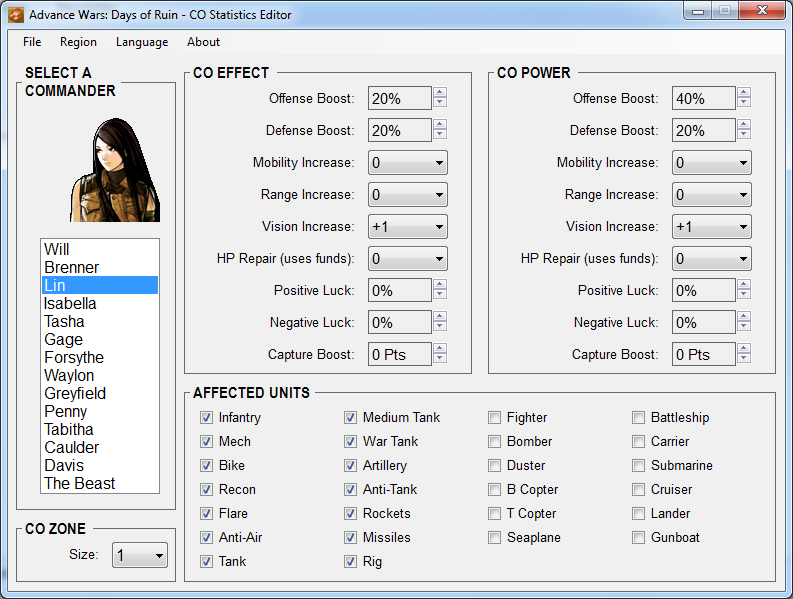
Task: Uncheck the Infantry checkbox
Action: (206, 417)
